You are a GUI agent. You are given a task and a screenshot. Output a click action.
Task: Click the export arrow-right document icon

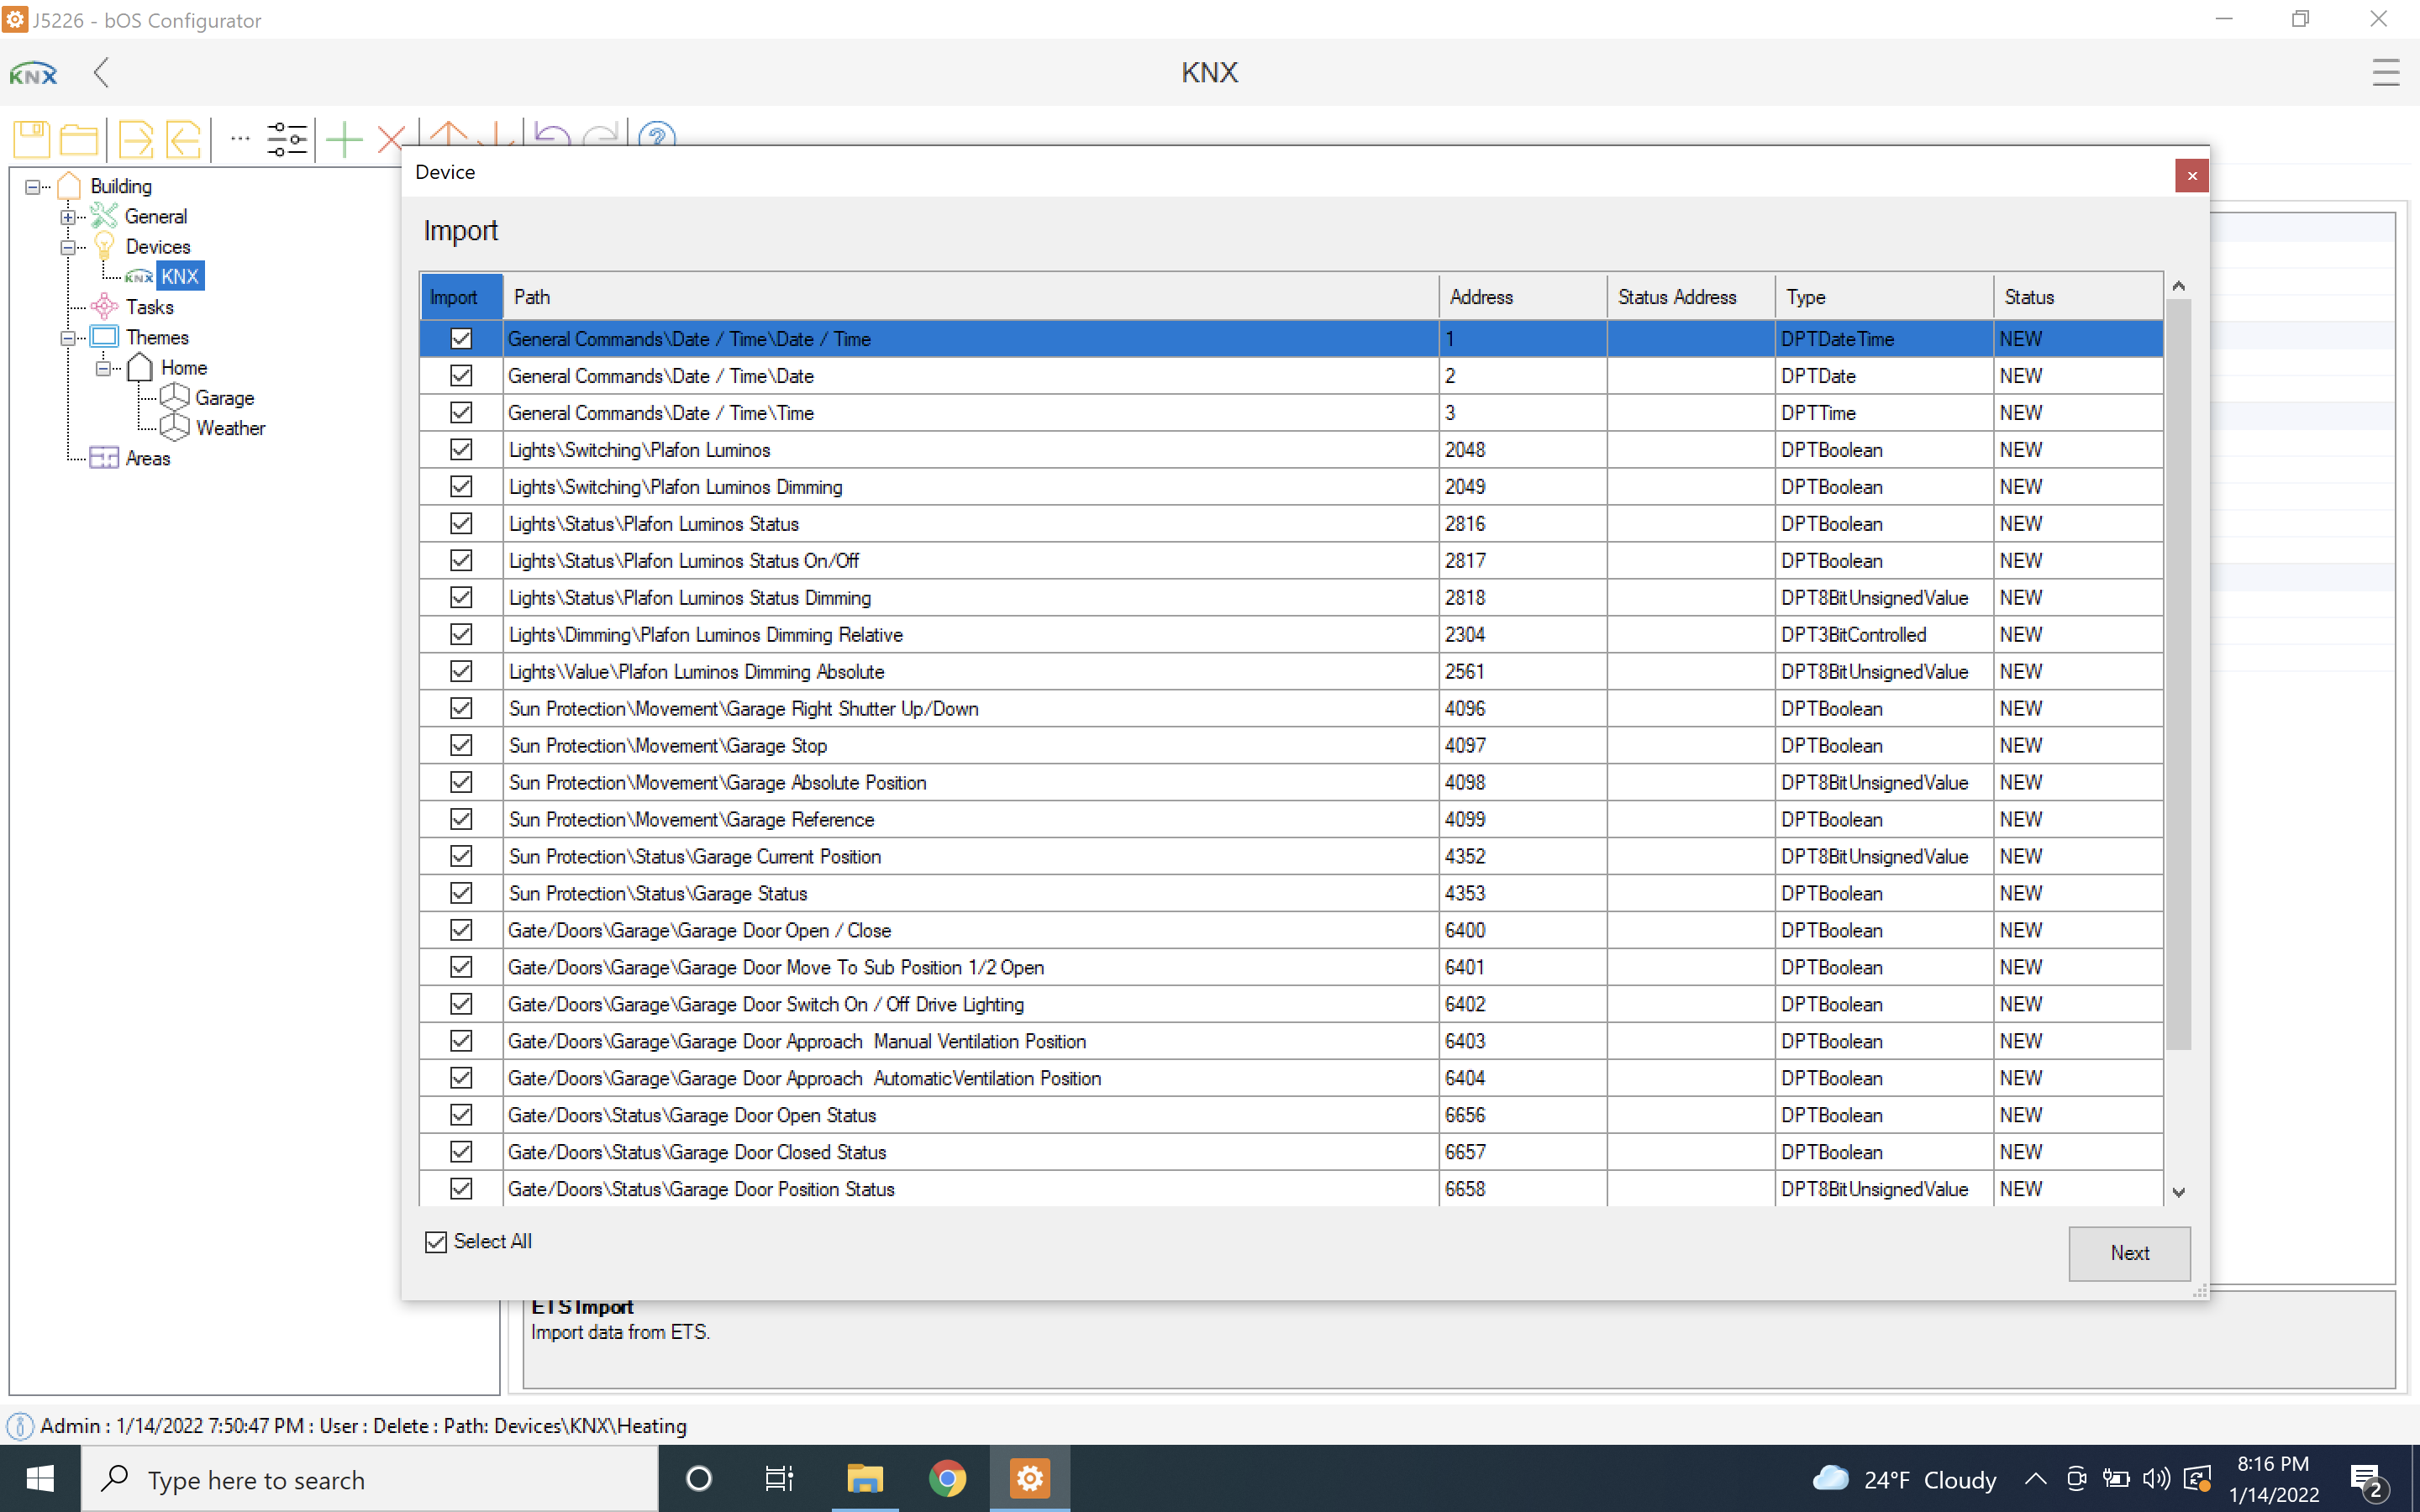coord(135,139)
